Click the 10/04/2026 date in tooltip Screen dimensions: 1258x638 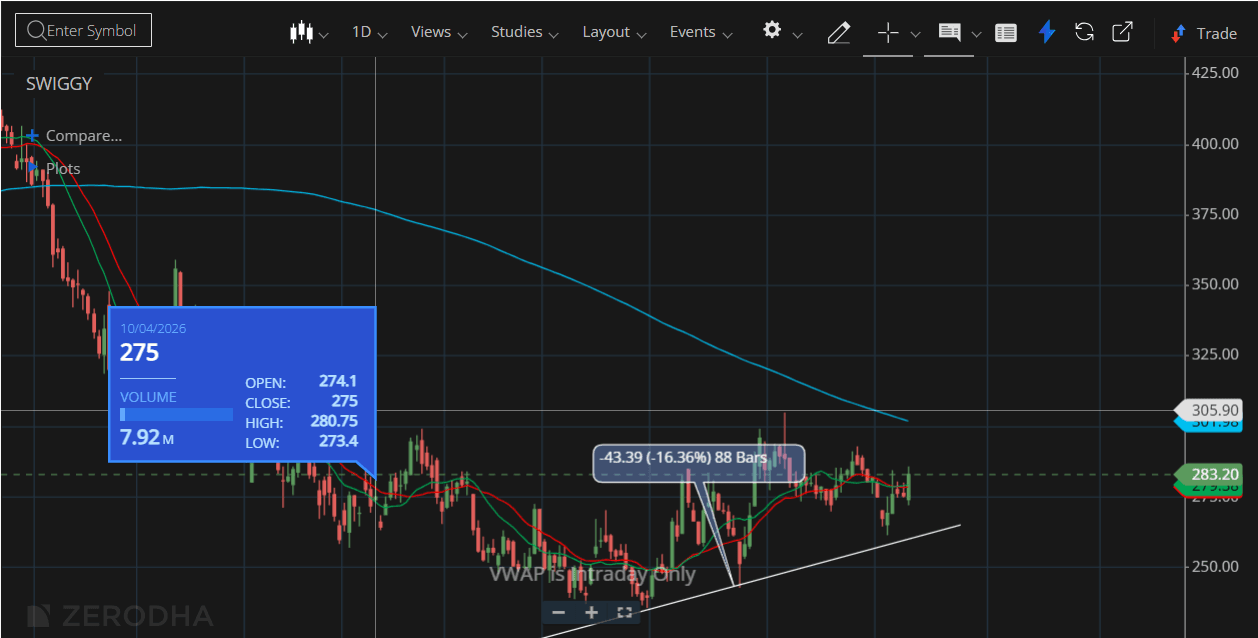pos(153,328)
